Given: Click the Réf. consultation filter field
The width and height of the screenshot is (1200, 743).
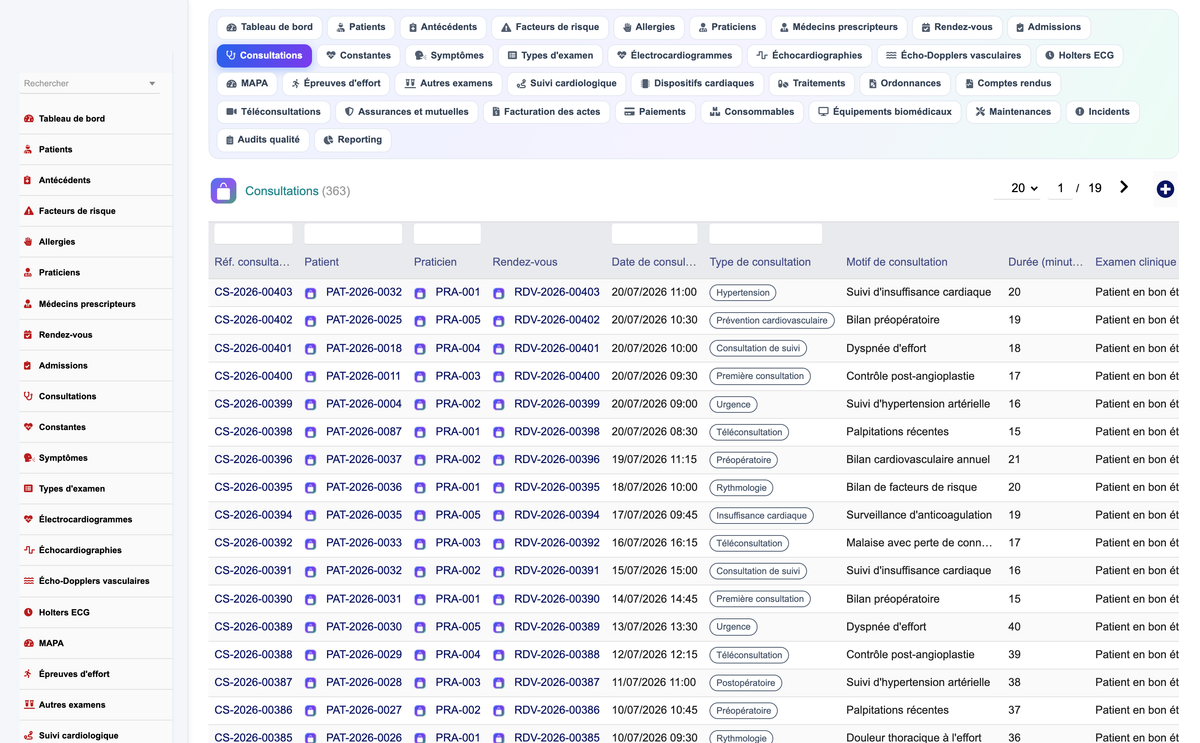Looking at the screenshot, I should [x=254, y=234].
